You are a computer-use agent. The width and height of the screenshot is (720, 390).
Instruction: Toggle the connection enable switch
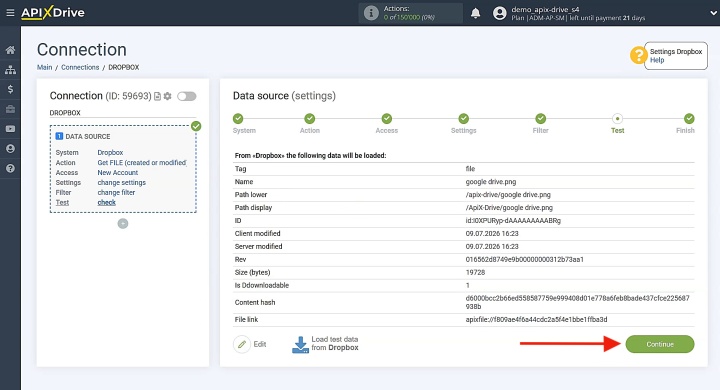187,96
